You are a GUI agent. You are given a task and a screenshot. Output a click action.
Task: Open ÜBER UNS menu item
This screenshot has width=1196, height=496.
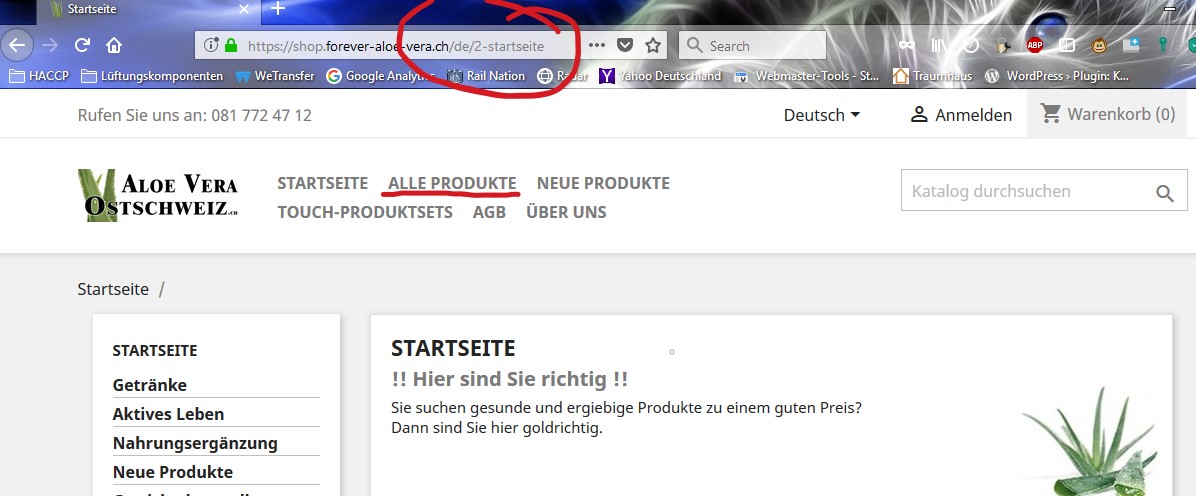point(567,212)
